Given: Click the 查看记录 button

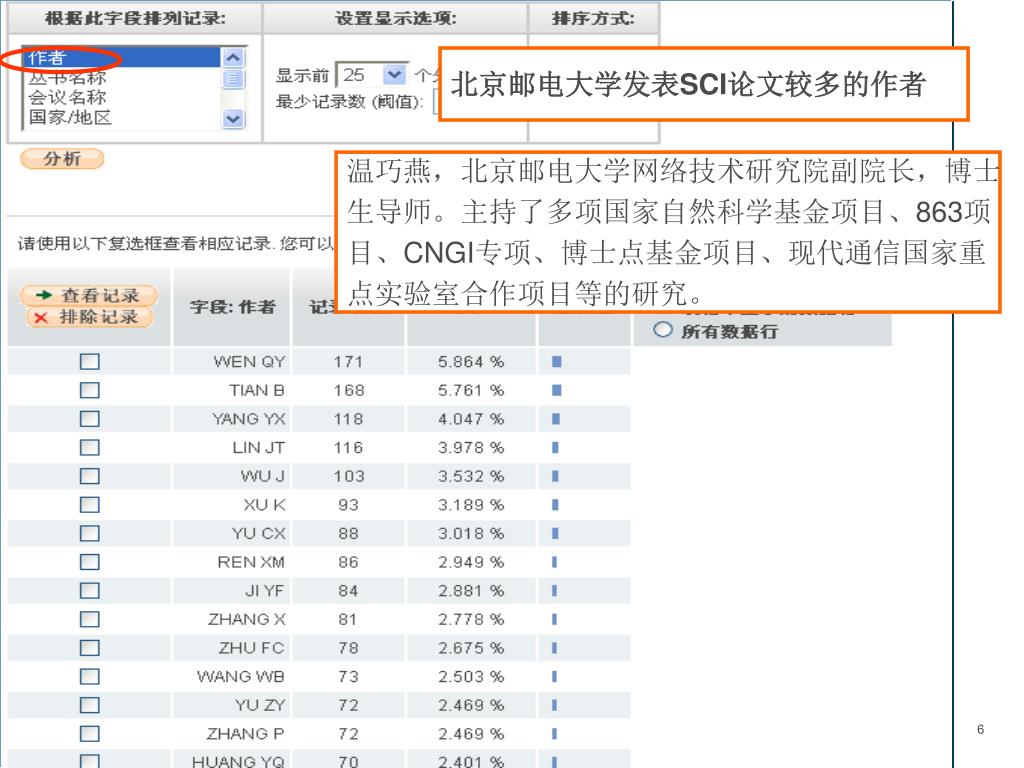Looking at the screenshot, I should [89, 295].
